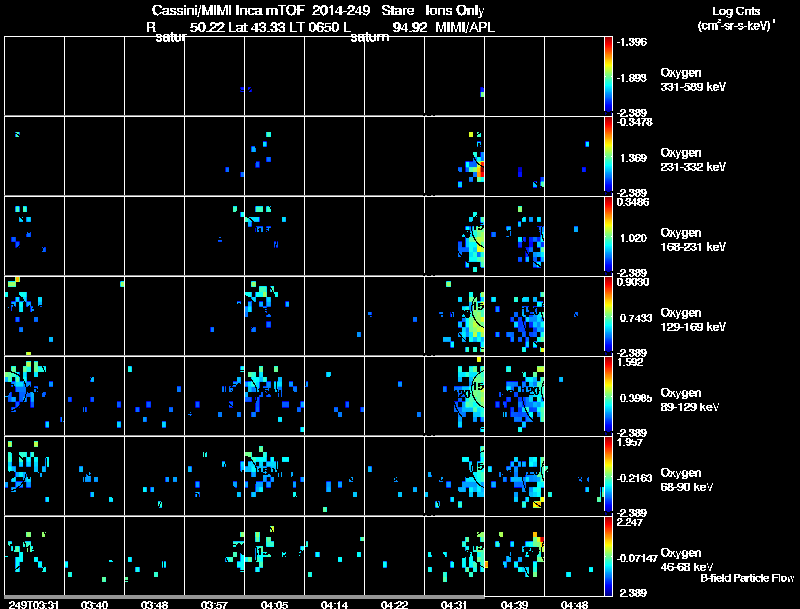Click the 1.592 color scale value
The image size is (800, 609).
(x=631, y=362)
